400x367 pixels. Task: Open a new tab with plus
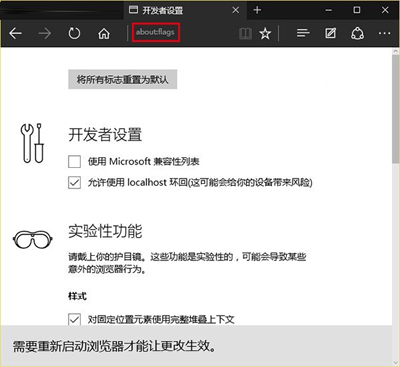[257, 10]
